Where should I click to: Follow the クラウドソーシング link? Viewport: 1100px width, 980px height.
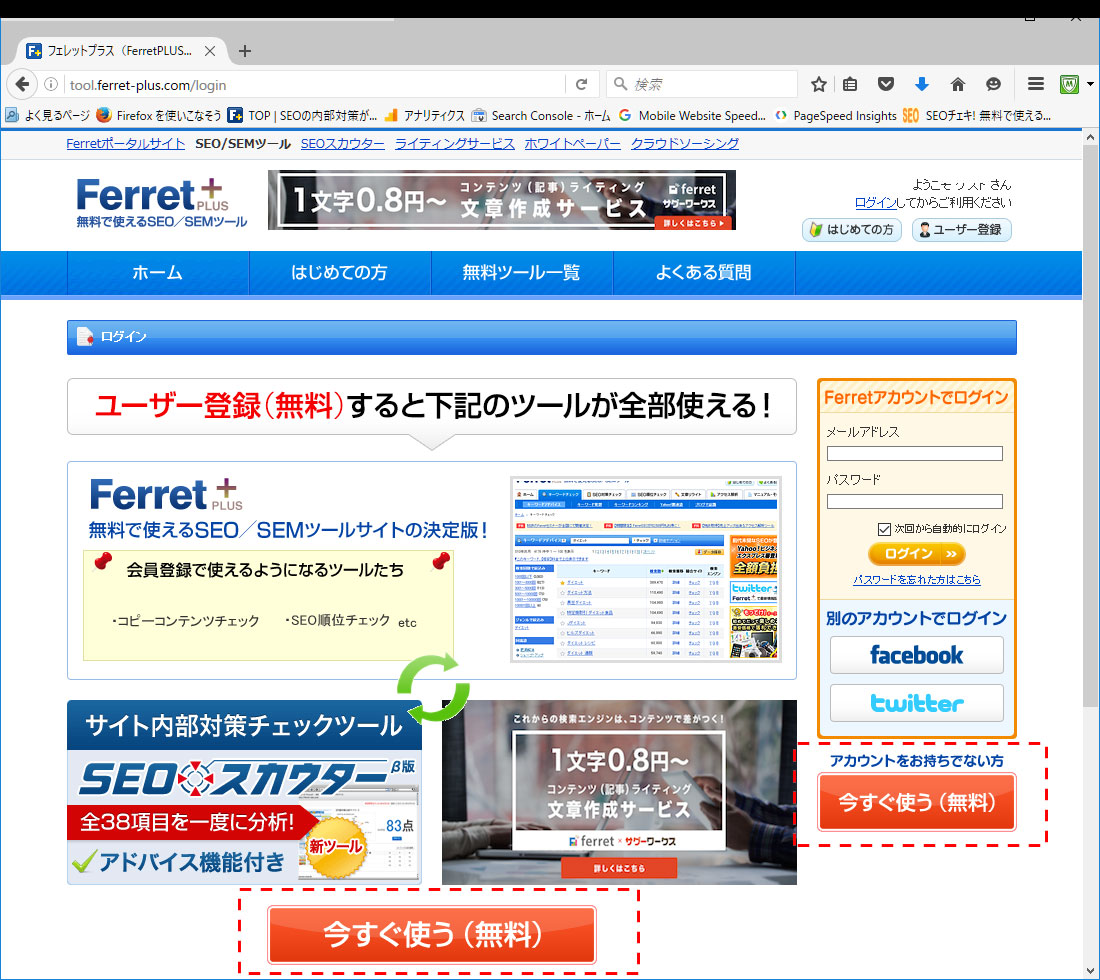[x=685, y=144]
